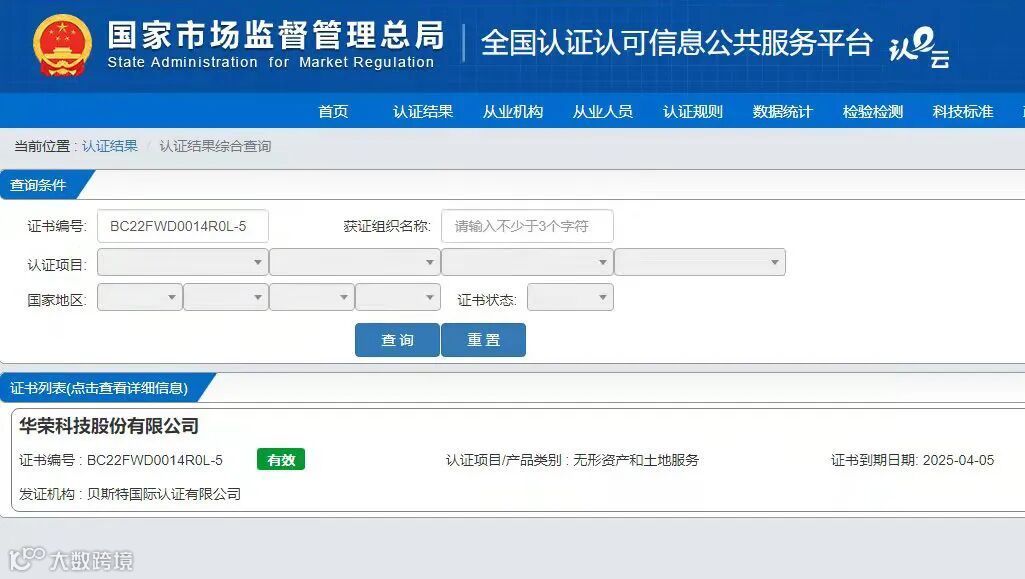Click issuing body 贝斯特国际认证有限公司
Viewport: 1025px width, 579px height.
click(164, 494)
